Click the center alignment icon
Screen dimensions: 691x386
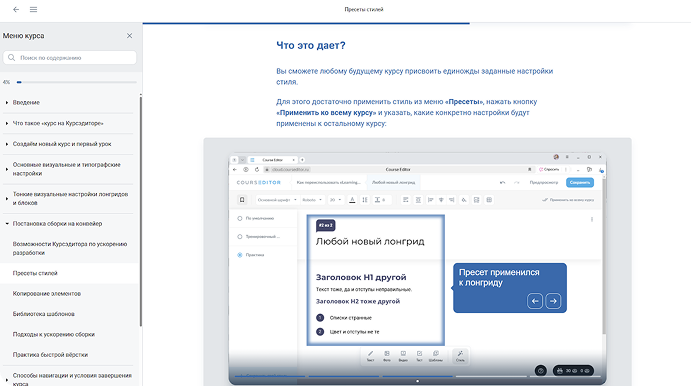click(x=441, y=200)
